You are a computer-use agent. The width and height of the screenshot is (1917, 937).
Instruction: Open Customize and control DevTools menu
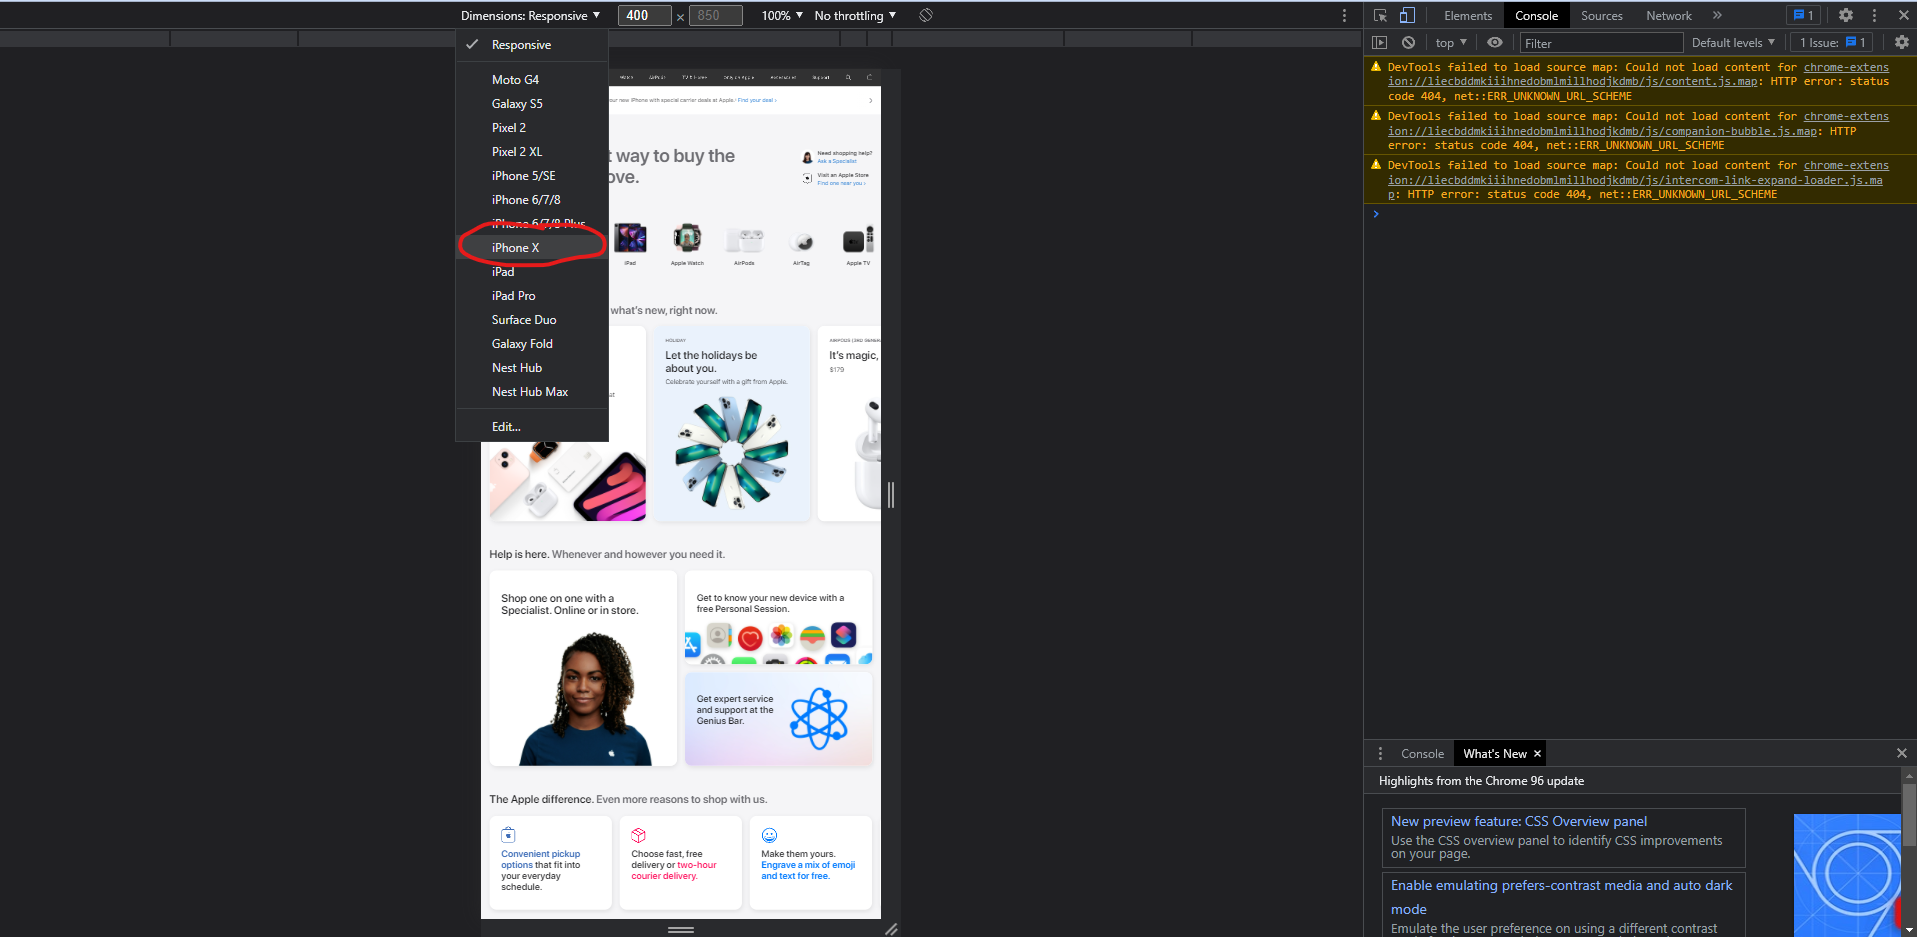pyautogui.click(x=1874, y=15)
